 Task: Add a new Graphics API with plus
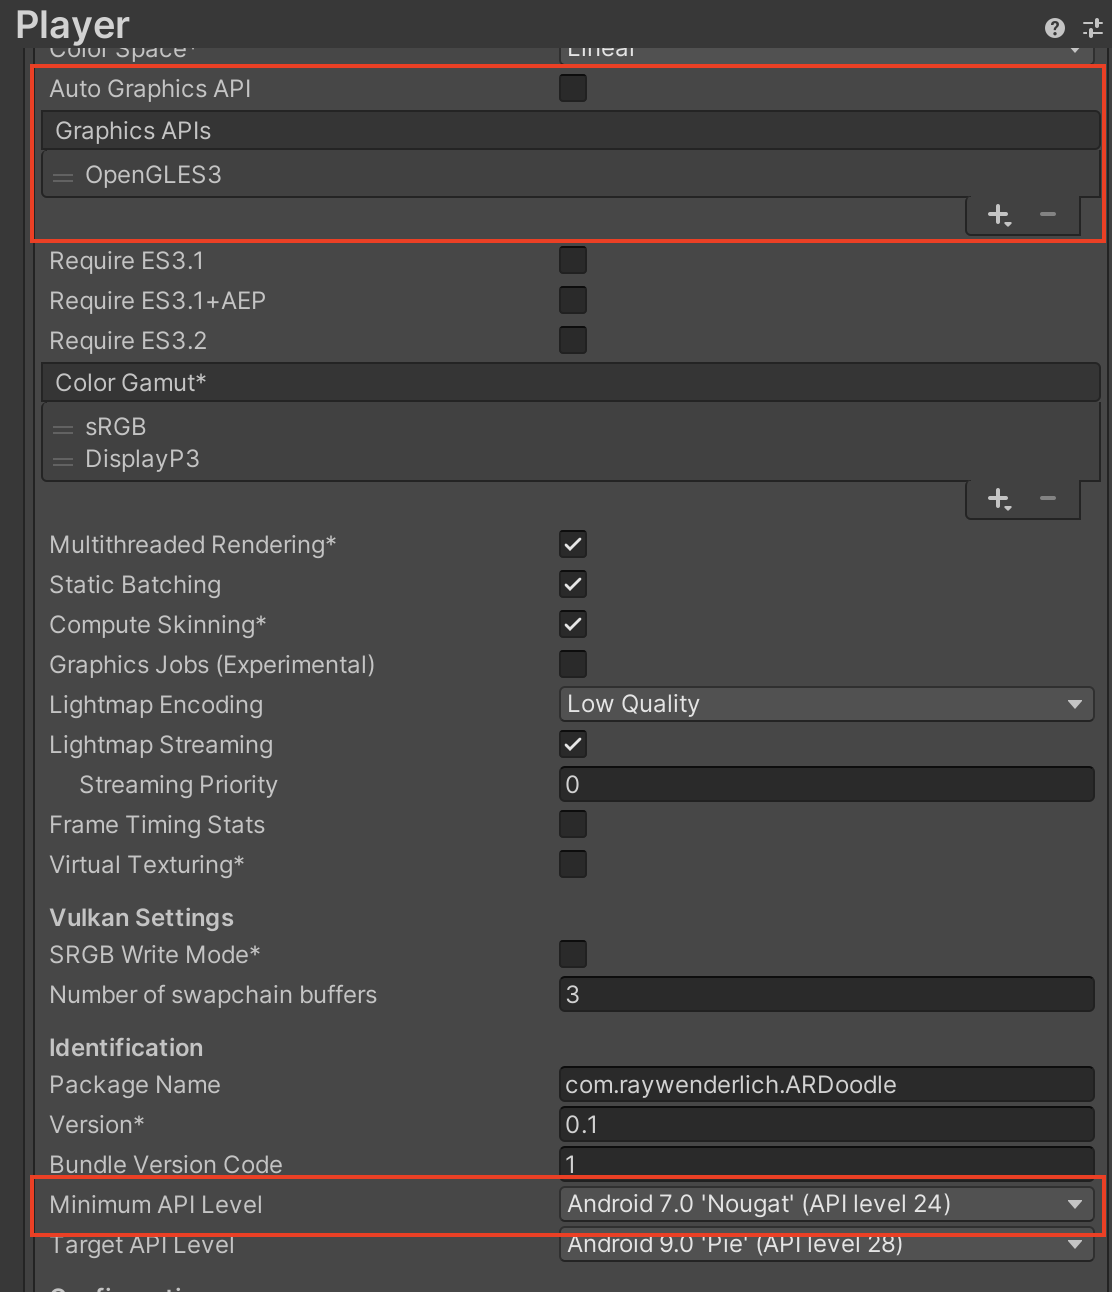(999, 215)
